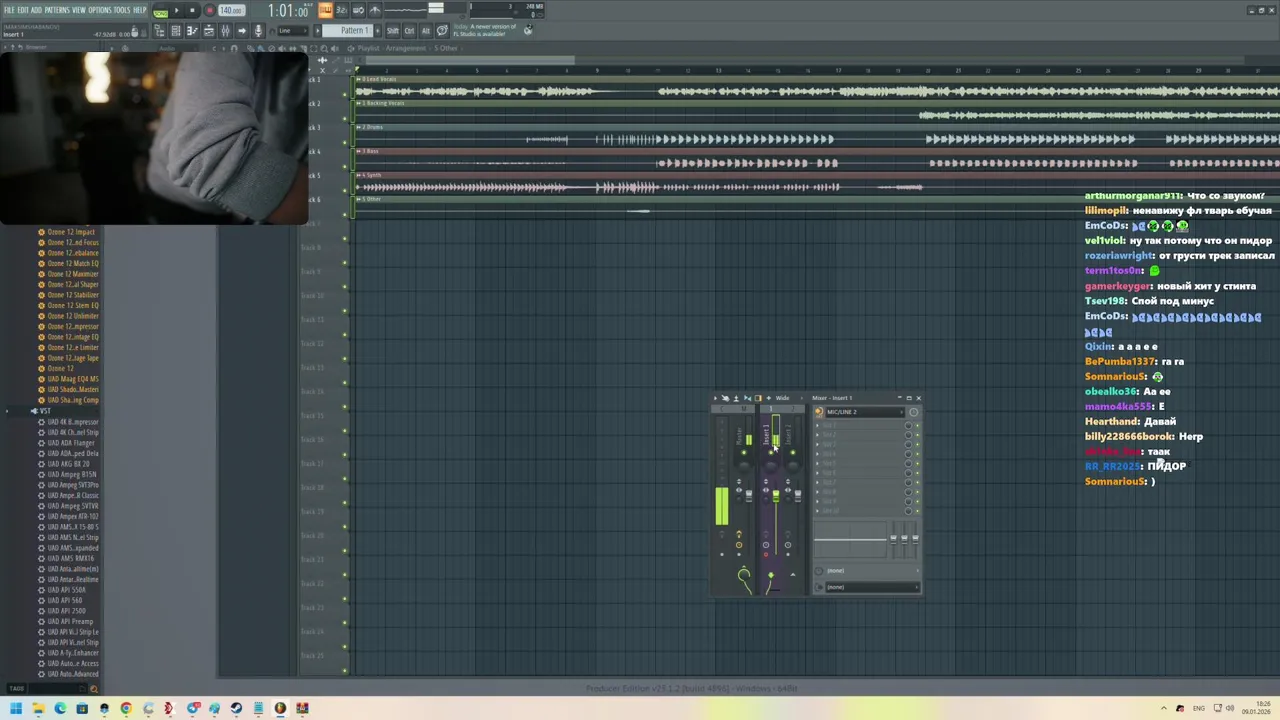Open the HELP menu
Viewport: 1280px width, 720px height.
(x=140, y=10)
